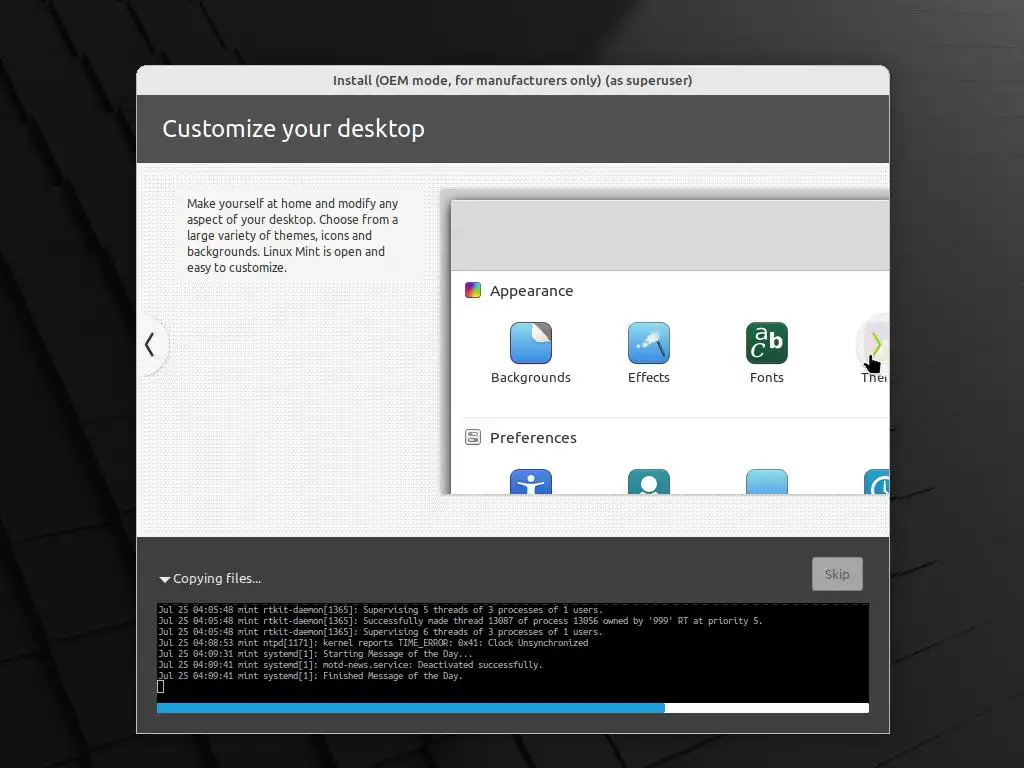Click the installer window title bar text
This screenshot has height=768, width=1024.
coord(513,80)
